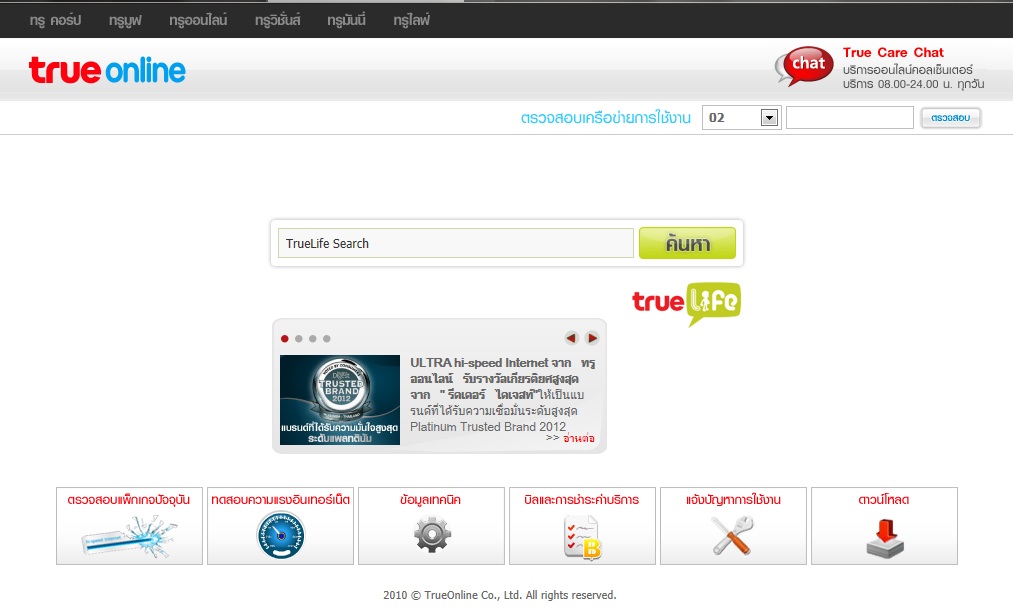
Task: Open ตรวจสอบแพ็กเกจปัจจุบัน package check icon
Action: point(129,537)
